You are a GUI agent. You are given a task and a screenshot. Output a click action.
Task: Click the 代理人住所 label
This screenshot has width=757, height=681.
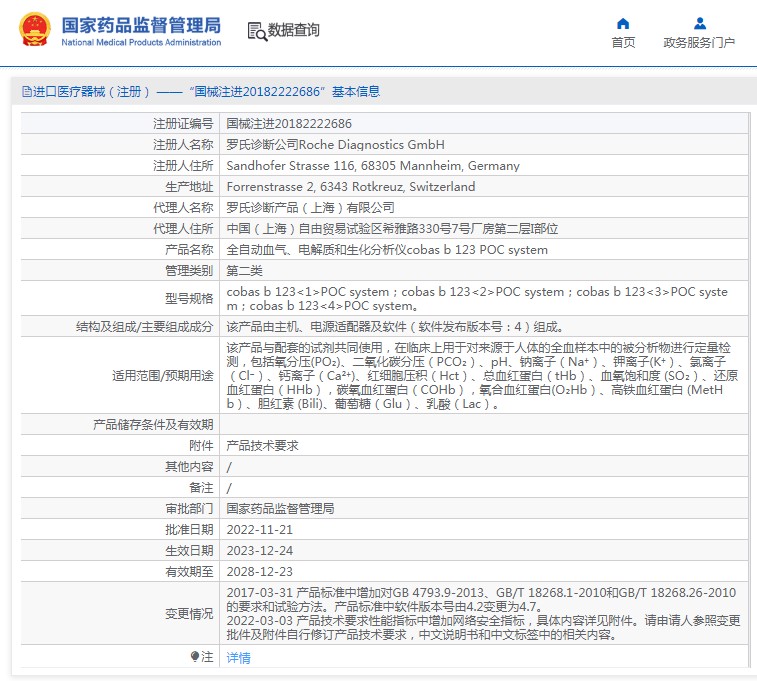[x=183, y=229]
